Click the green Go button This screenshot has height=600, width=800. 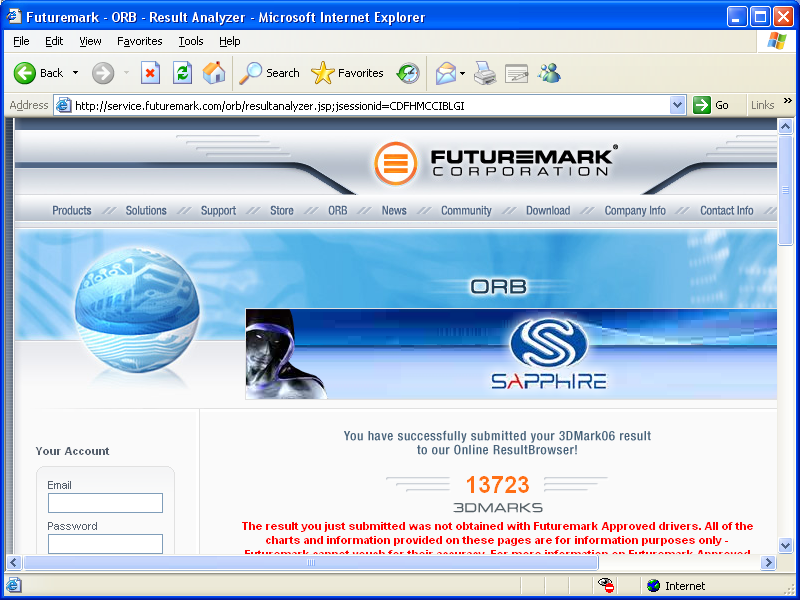click(x=711, y=105)
